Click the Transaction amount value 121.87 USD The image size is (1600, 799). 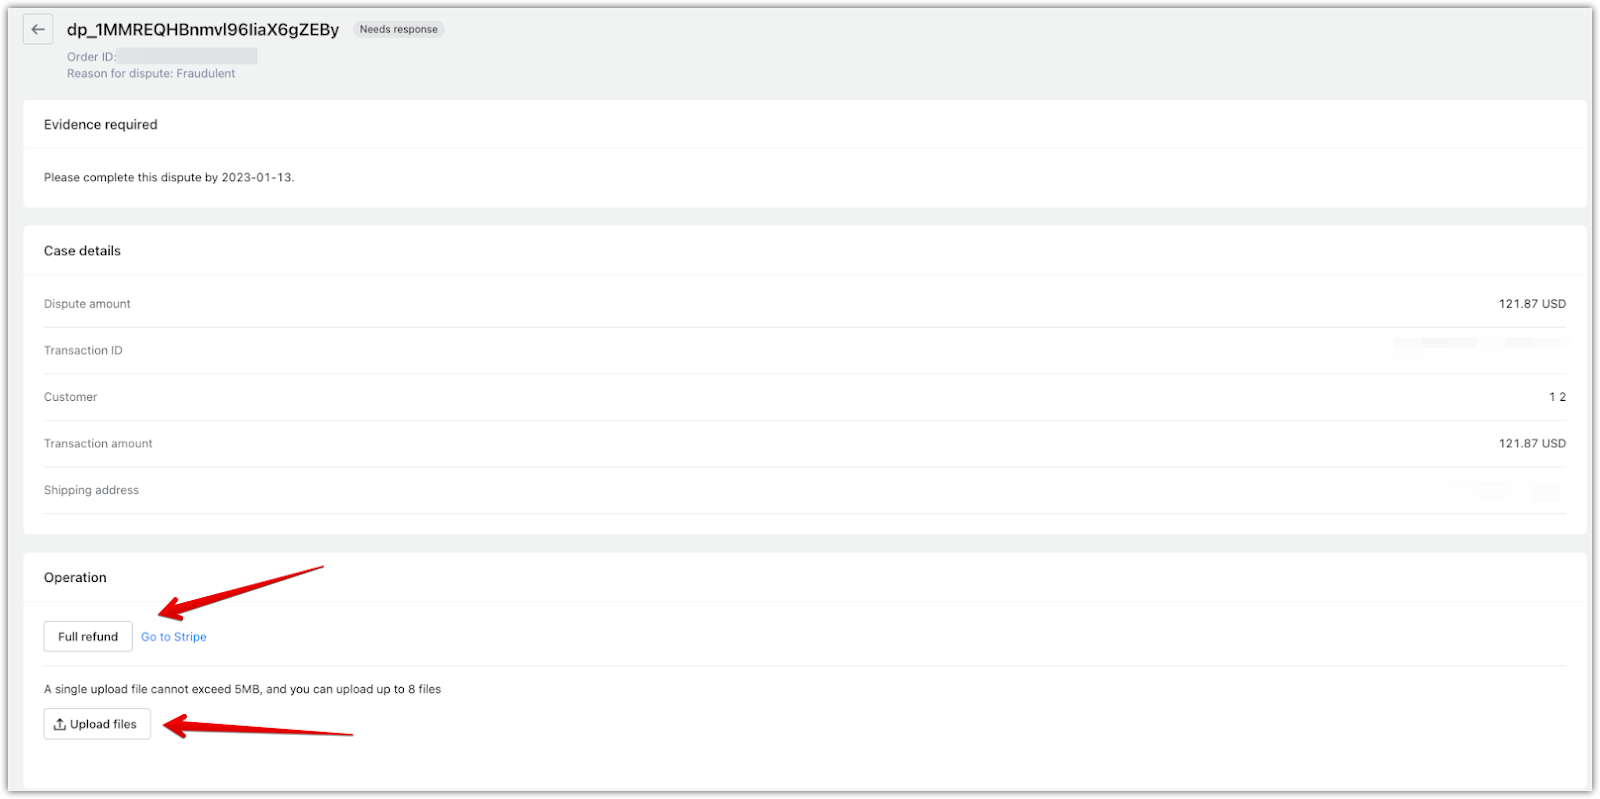pos(1532,443)
